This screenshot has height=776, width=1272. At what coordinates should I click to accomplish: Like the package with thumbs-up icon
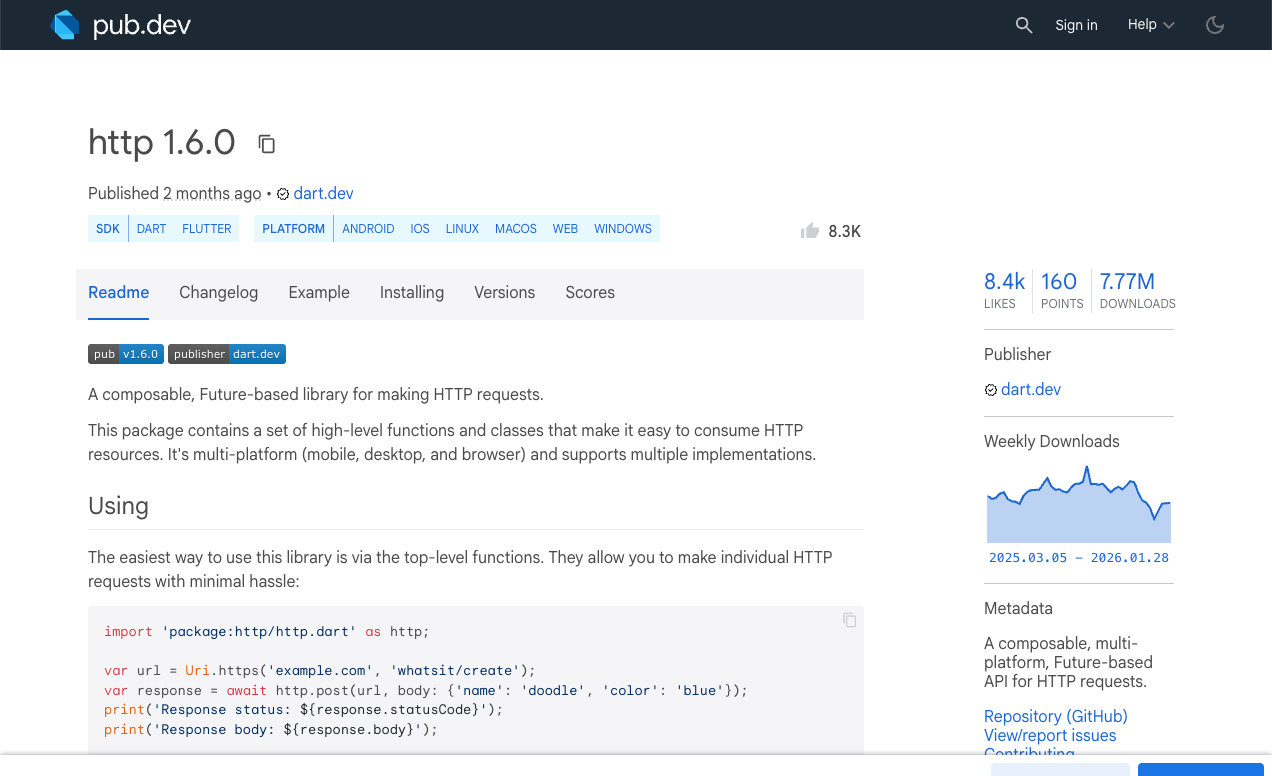810,231
